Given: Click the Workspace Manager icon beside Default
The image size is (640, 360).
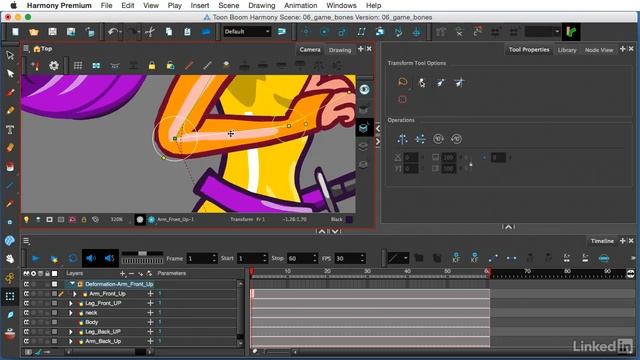Looking at the screenshot, I should pyautogui.click(x=282, y=31).
